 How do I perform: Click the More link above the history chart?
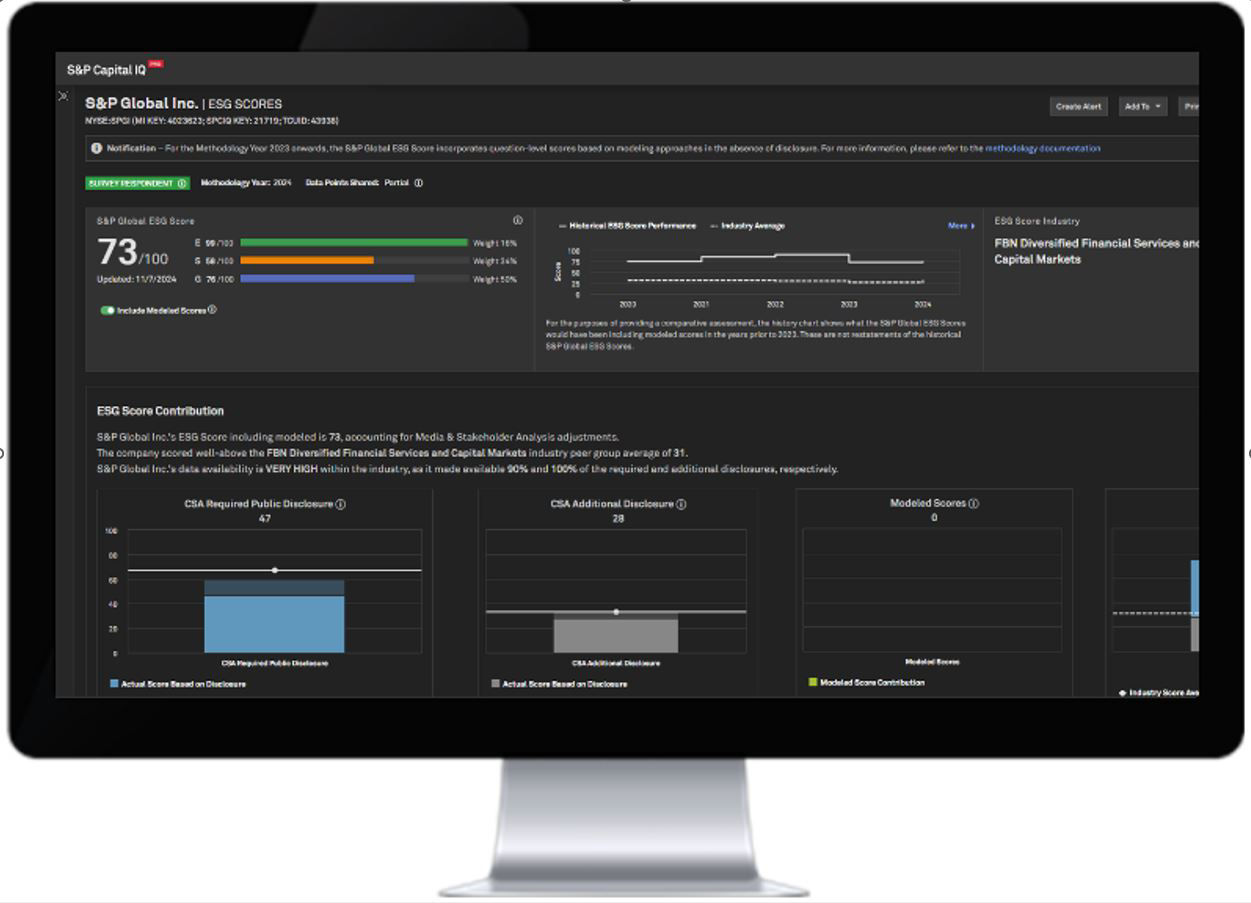[x=961, y=226]
